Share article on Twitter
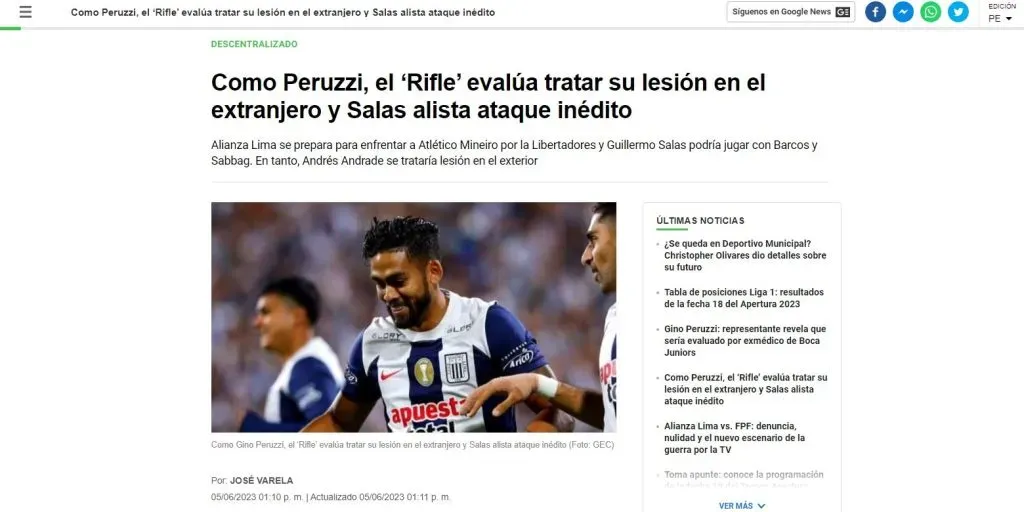Image resolution: width=1024 pixels, height=512 pixels. pos(958,12)
